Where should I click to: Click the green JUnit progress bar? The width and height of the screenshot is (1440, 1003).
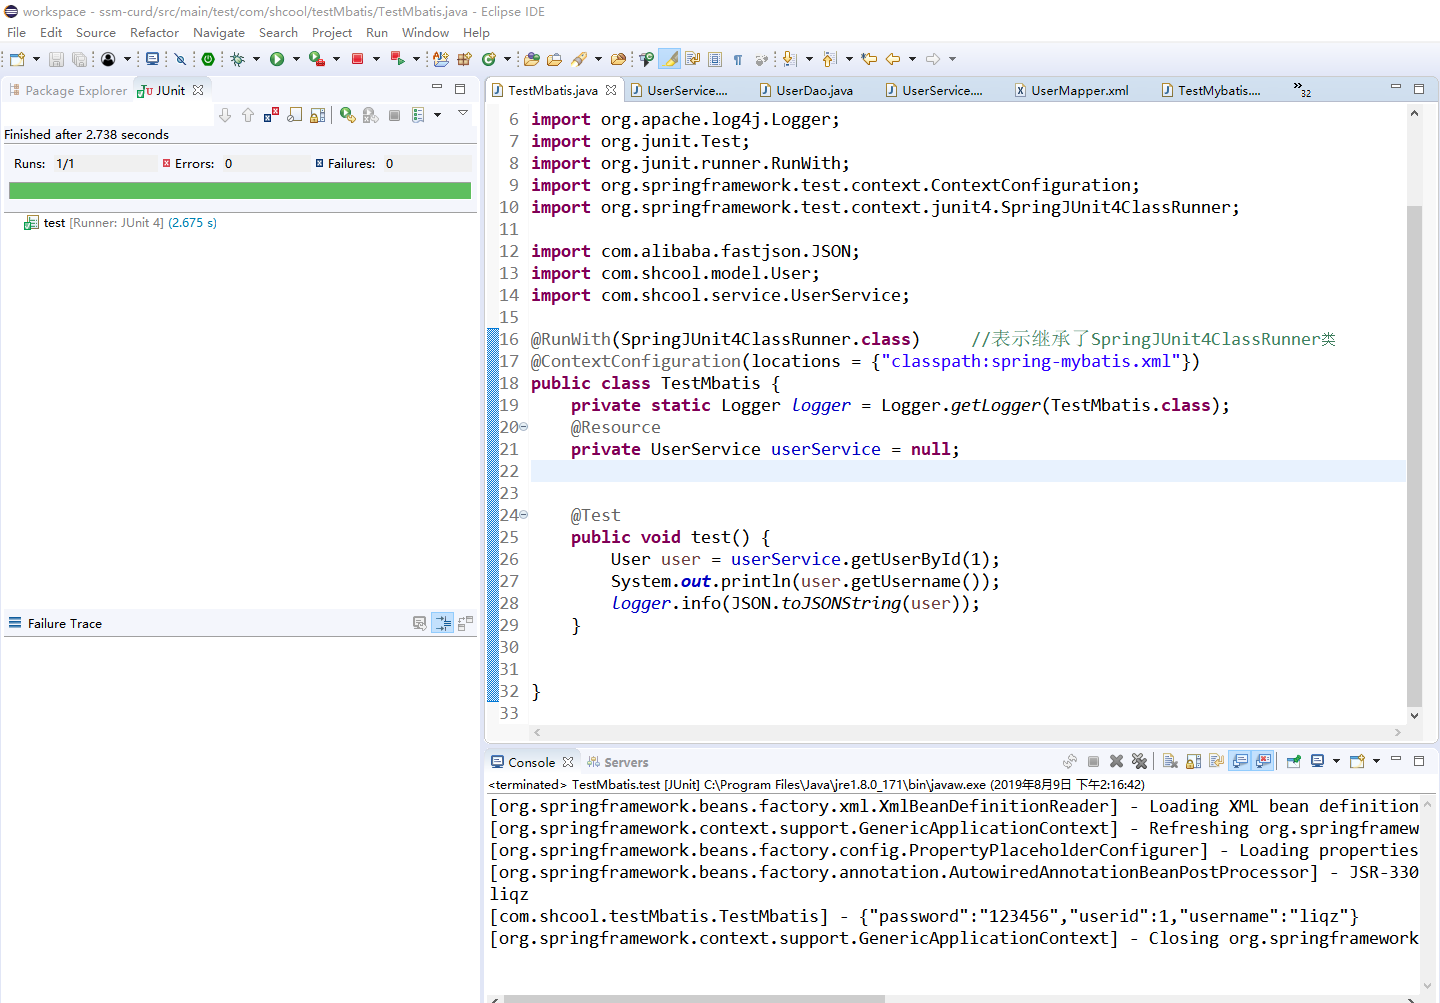240,190
